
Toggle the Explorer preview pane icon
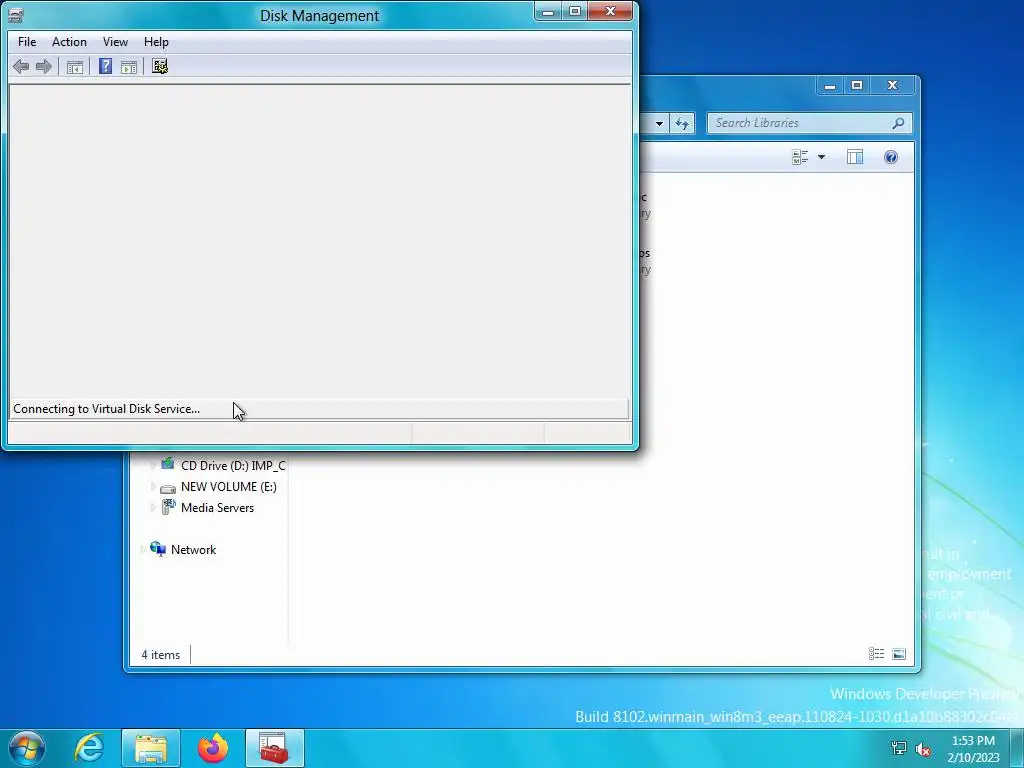click(855, 157)
